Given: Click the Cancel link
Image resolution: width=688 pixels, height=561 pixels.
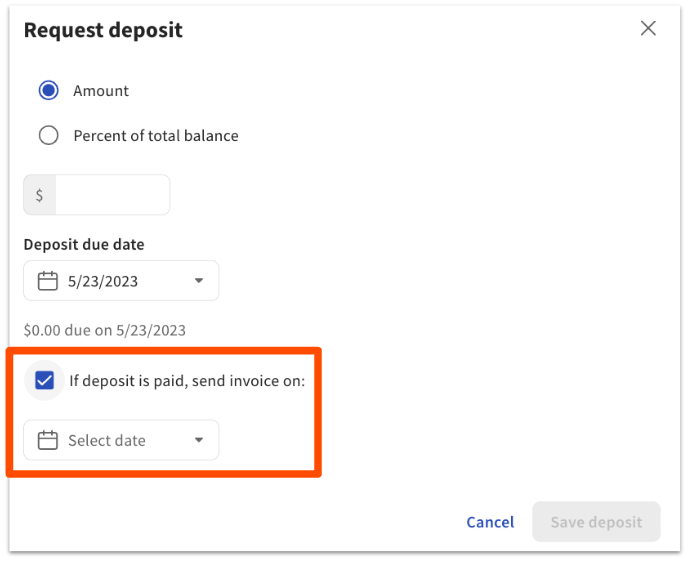Looking at the screenshot, I should click(x=490, y=522).
